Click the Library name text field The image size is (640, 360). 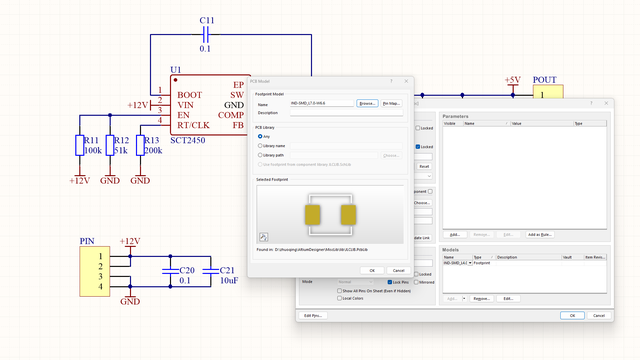click(x=346, y=146)
